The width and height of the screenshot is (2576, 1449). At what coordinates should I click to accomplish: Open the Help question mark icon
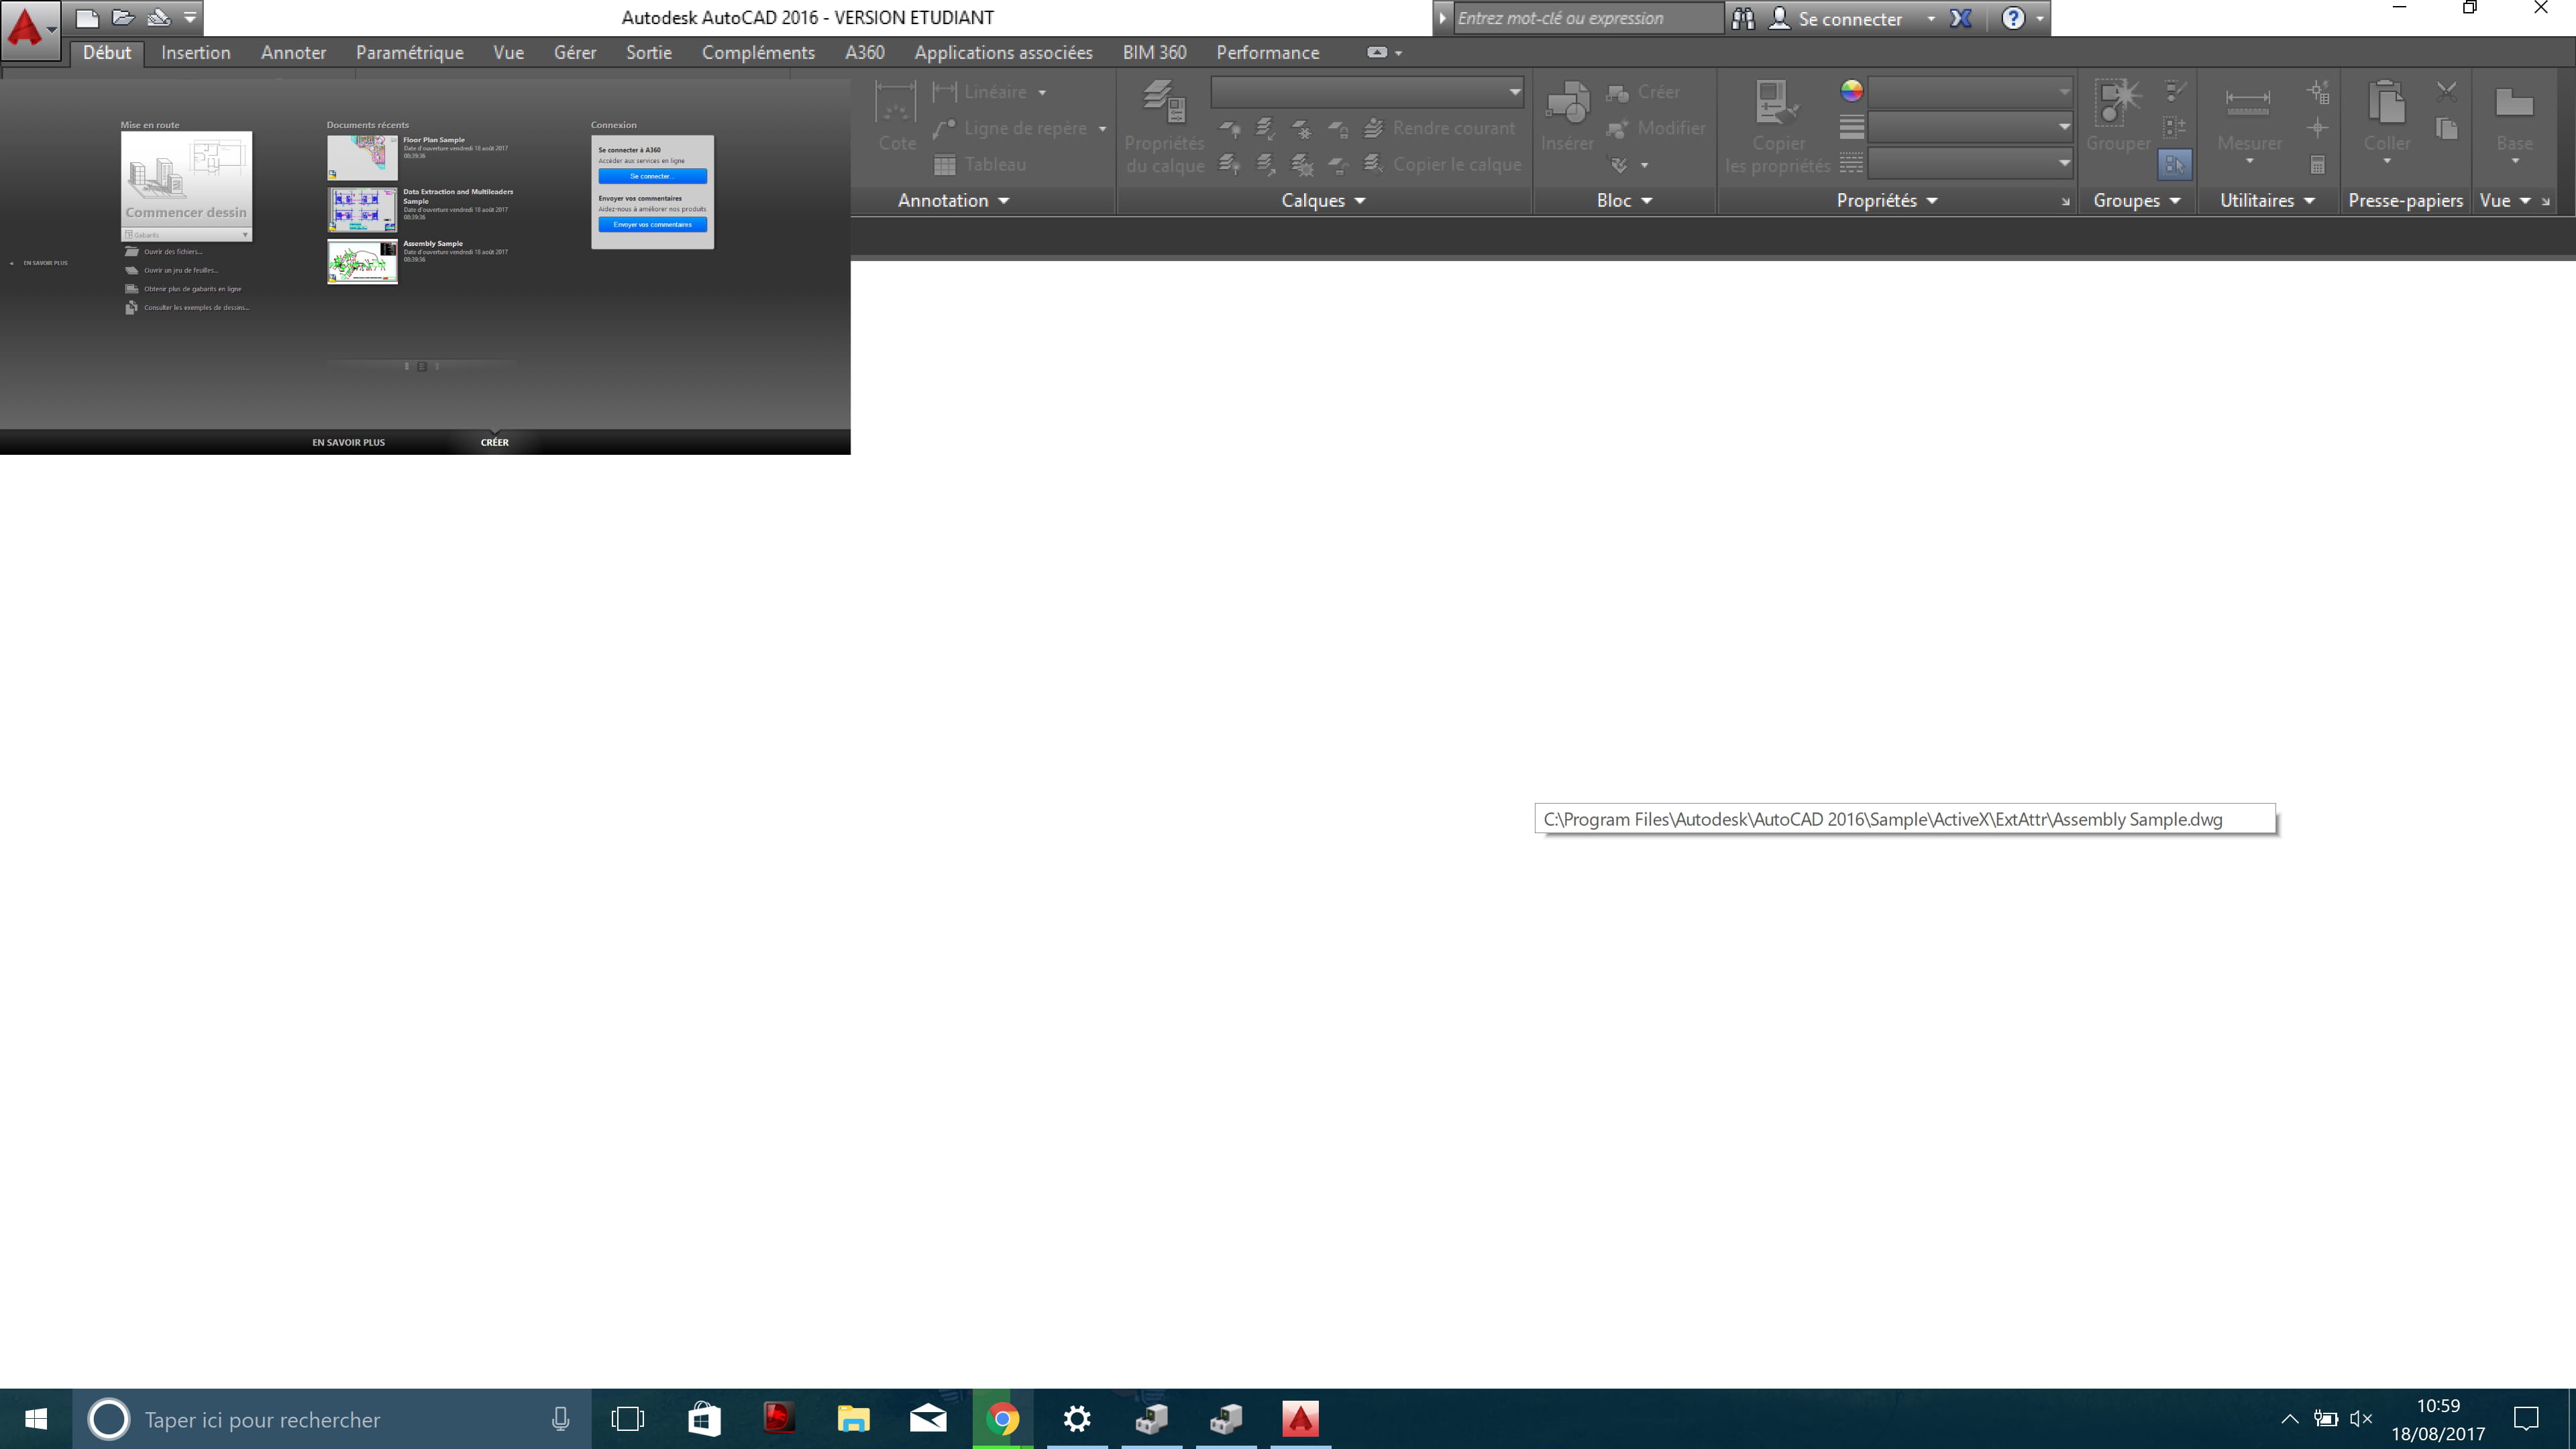click(x=2013, y=18)
